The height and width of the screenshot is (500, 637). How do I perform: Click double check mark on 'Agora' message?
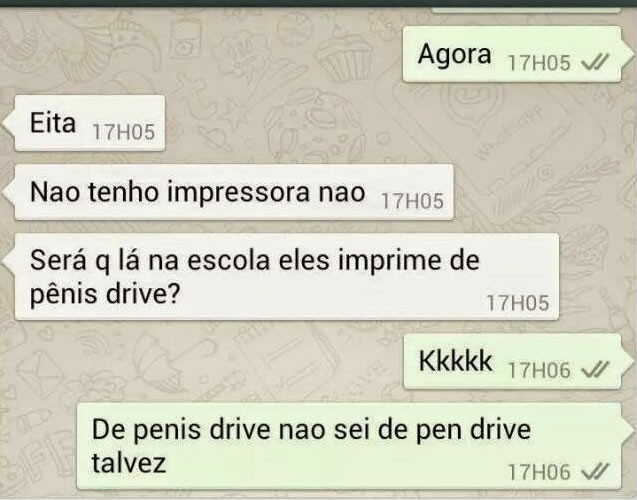[x=595, y=63]
